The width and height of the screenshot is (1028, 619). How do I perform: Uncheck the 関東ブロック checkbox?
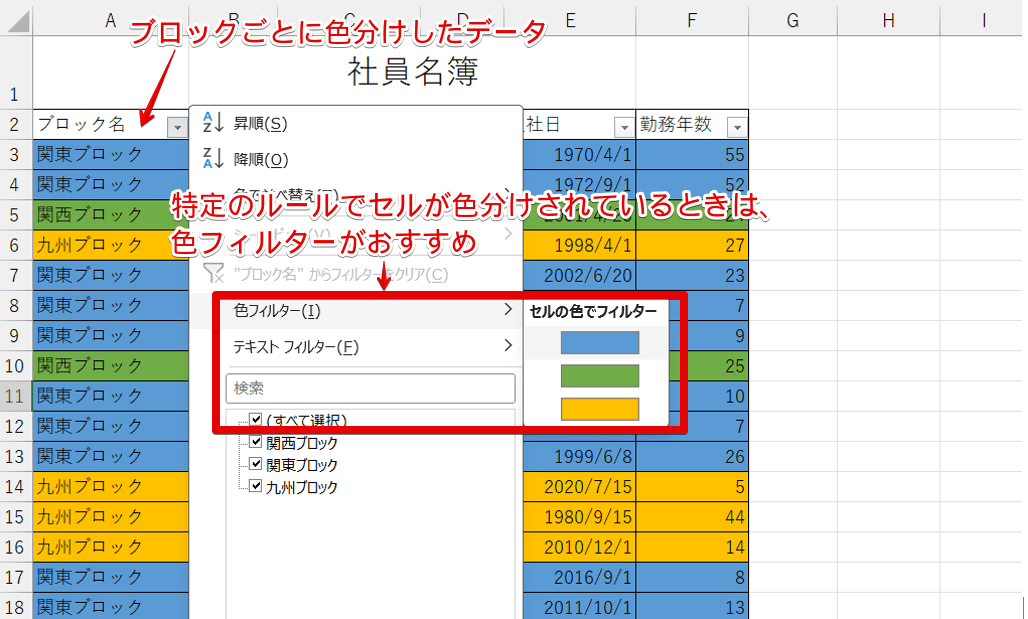tap(256, 465)
